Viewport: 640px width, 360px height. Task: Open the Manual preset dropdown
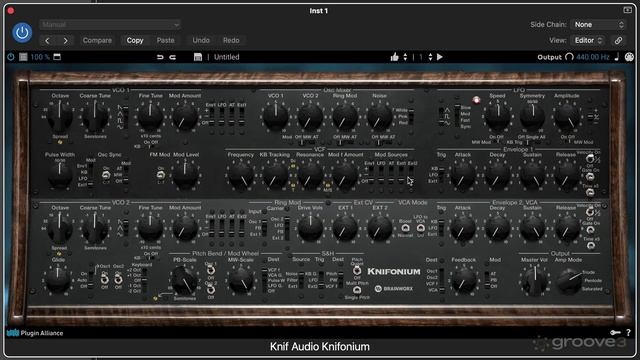click(x=110, y=24)
